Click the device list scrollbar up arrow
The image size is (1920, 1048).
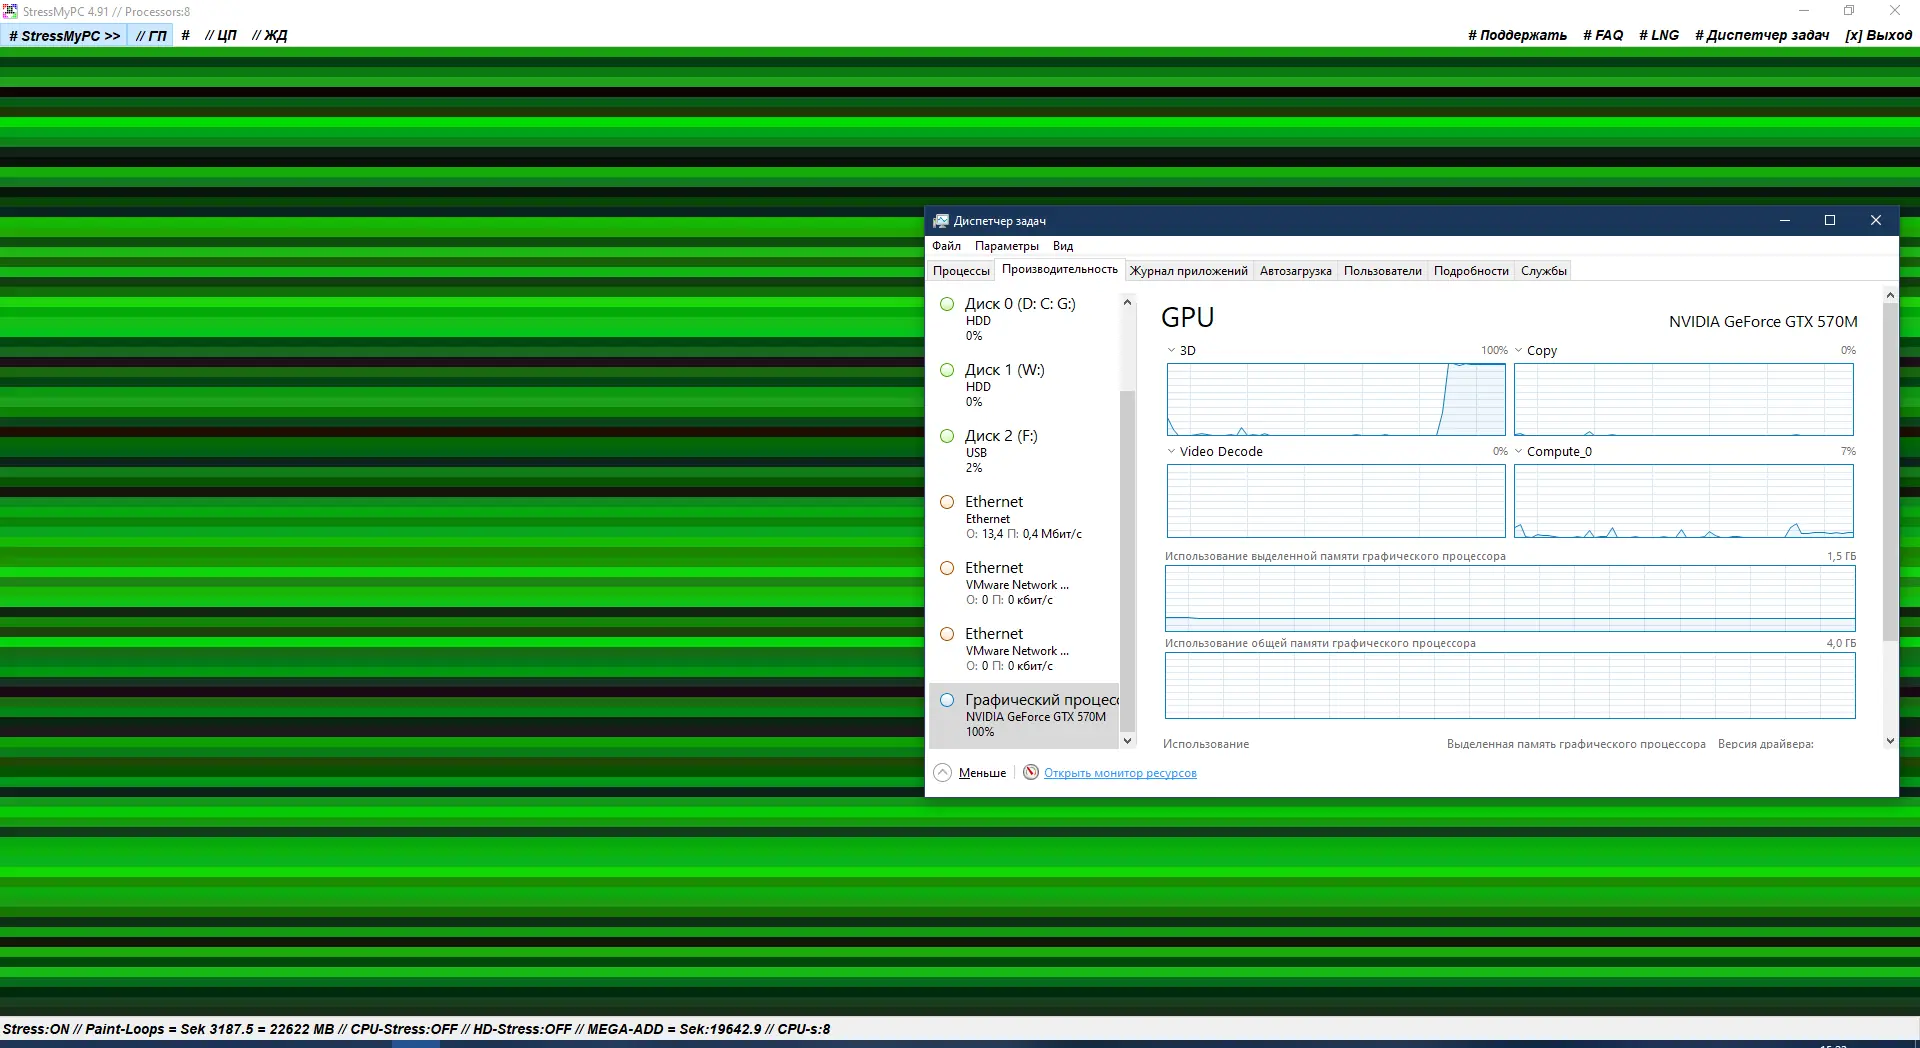1127,302
